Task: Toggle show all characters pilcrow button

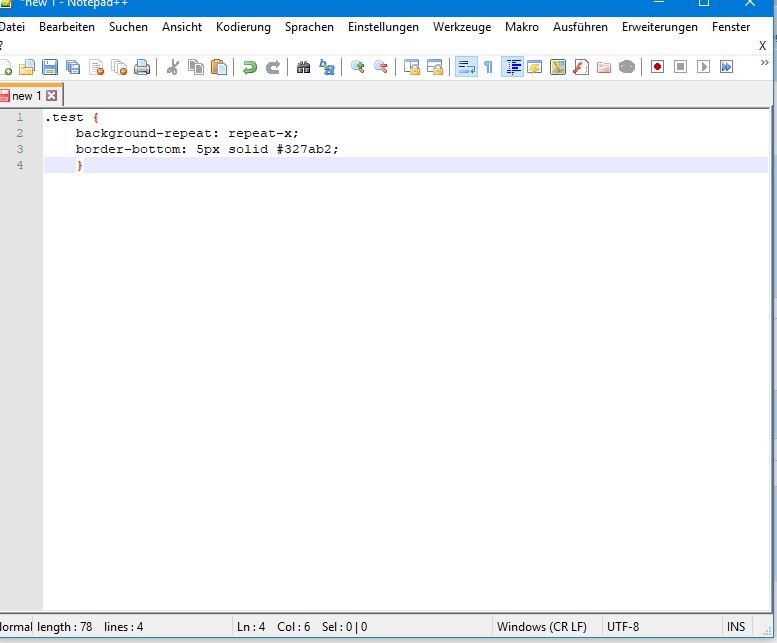Action: coord(488,67)
